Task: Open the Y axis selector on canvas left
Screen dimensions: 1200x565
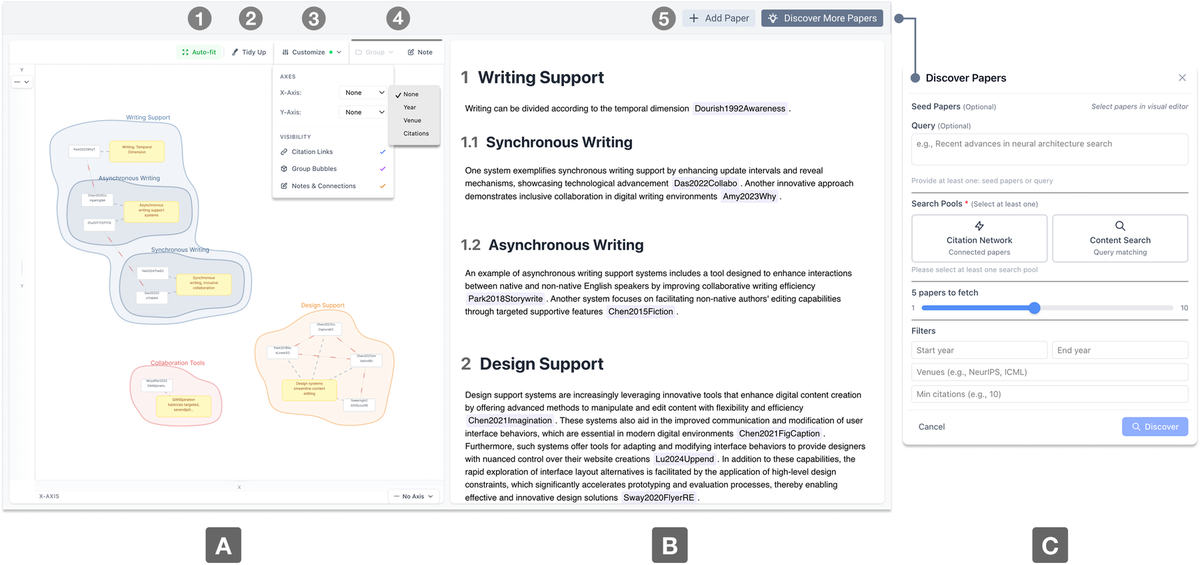Action: (x=21, y=81)
